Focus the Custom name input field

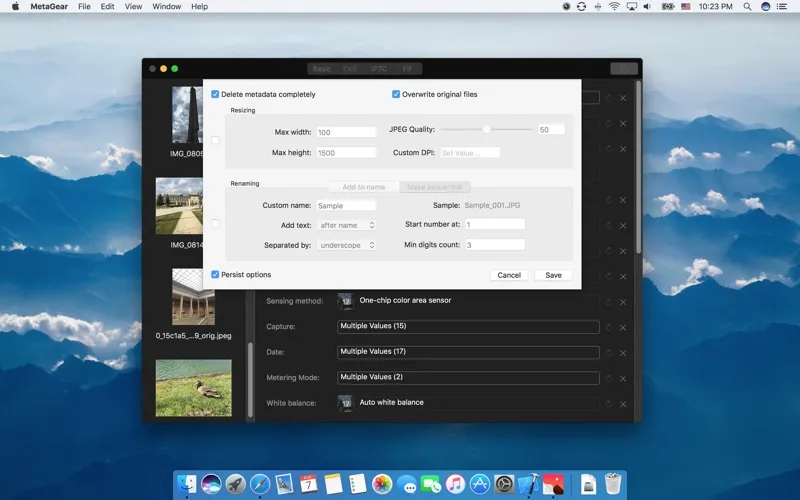click(346, 206)
